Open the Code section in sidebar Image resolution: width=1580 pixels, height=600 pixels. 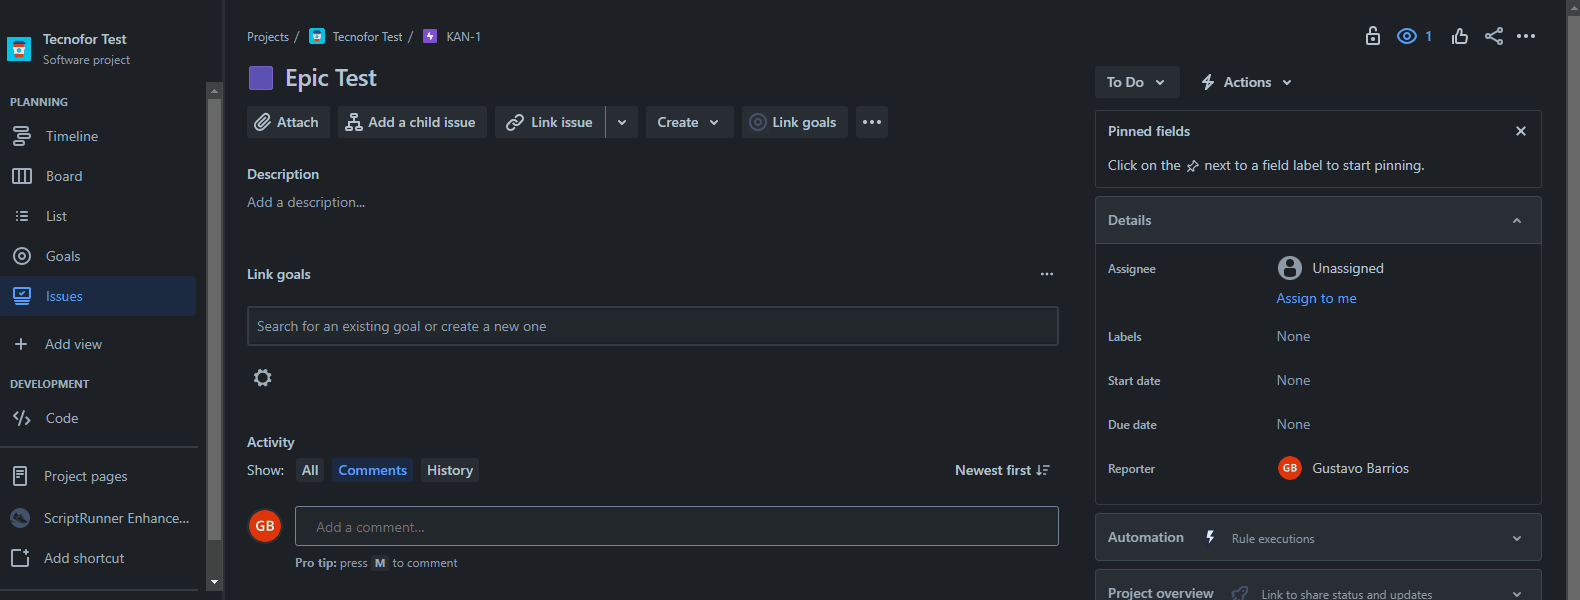click(62, 418)
